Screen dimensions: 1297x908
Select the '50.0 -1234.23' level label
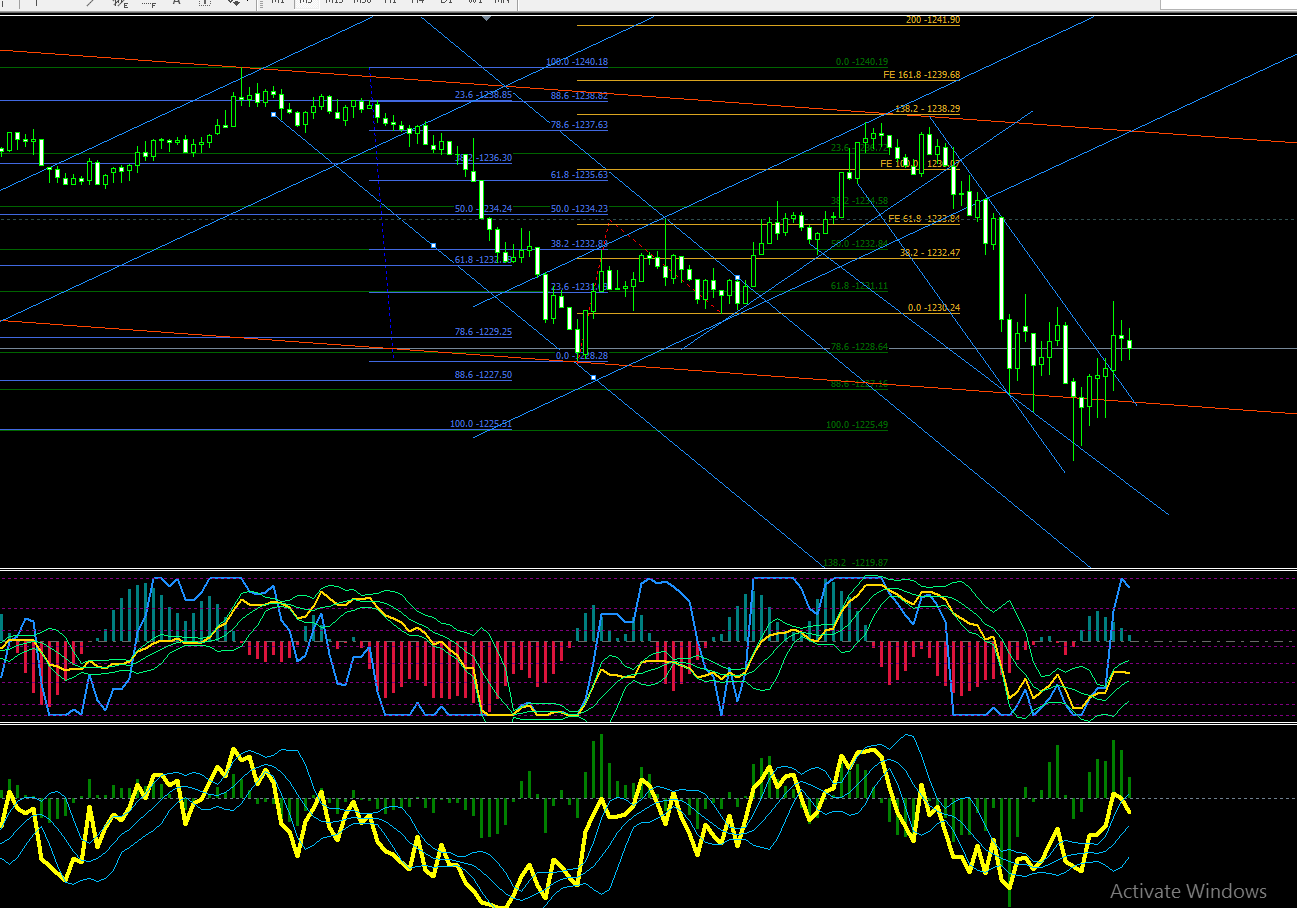coord(579,209)
